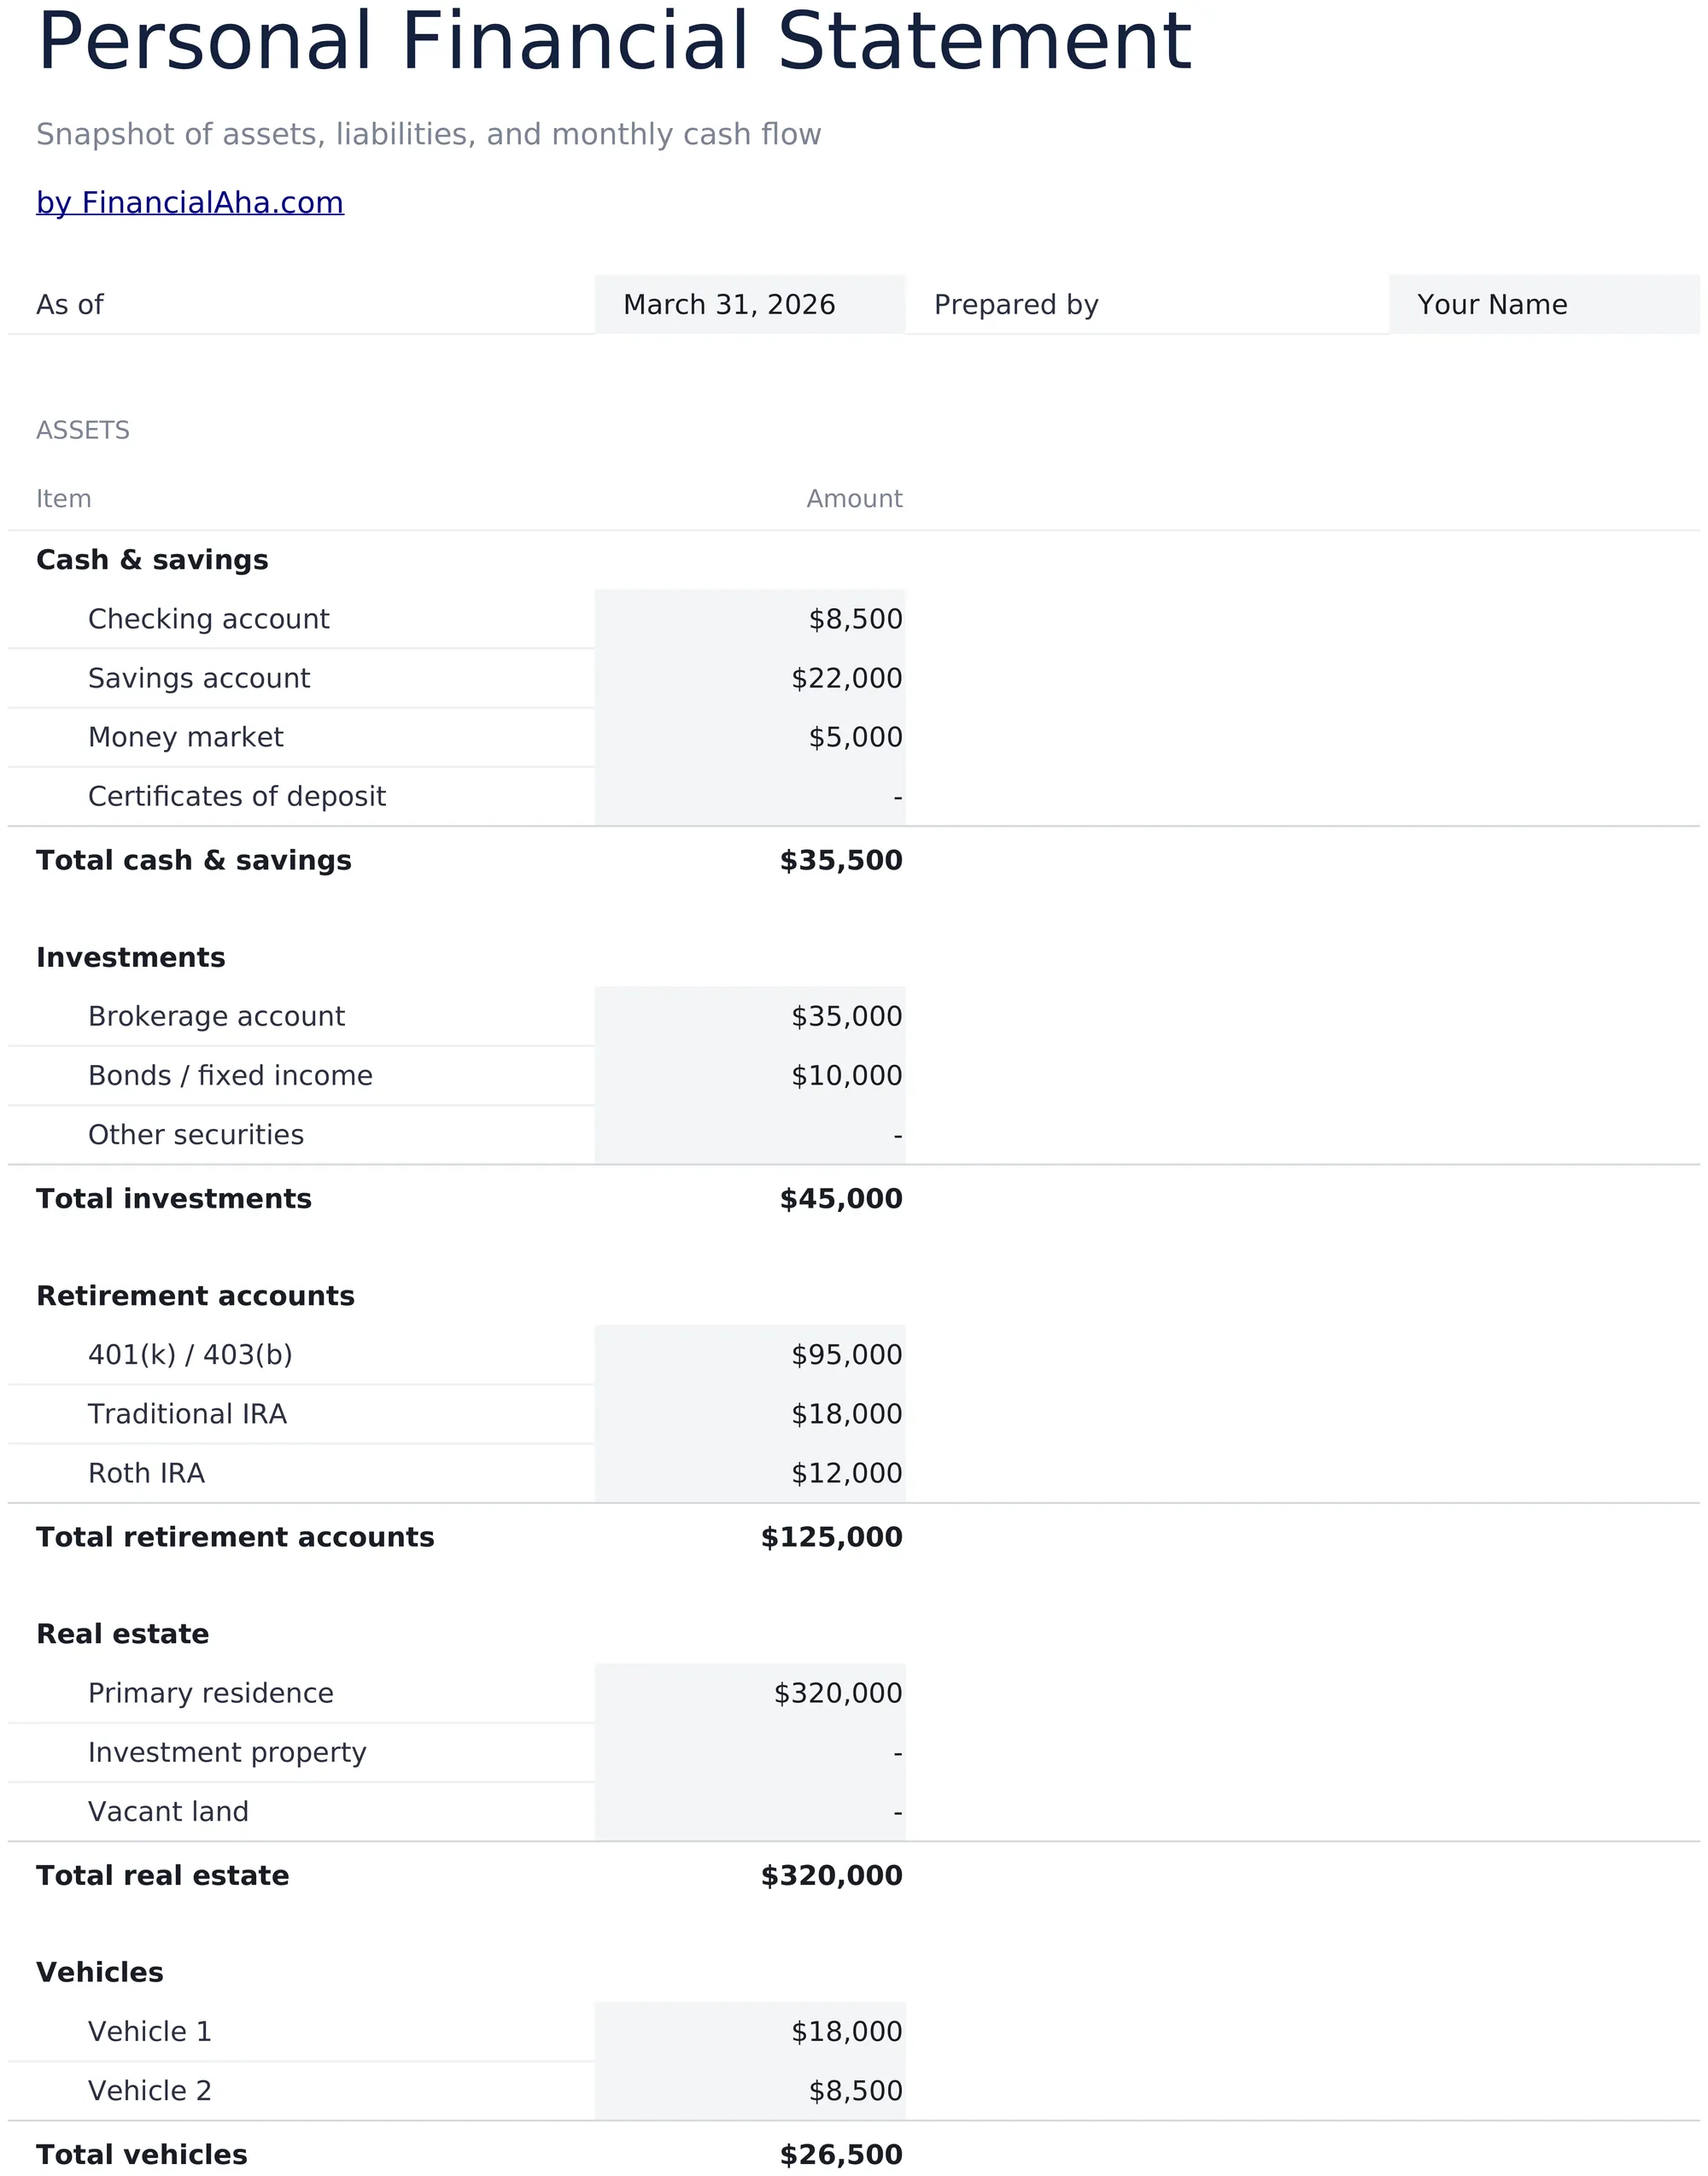This screenshot has width=1708, height=2176.
Task: Click the Money market row label
Action: pos(185,738)
